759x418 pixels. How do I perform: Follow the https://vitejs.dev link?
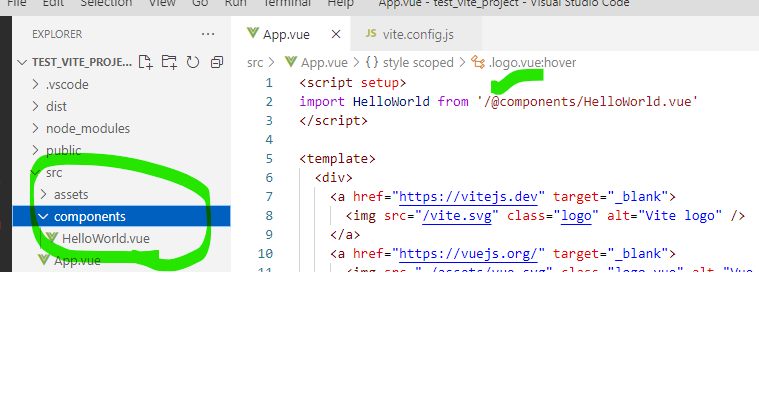click(468, 196)
